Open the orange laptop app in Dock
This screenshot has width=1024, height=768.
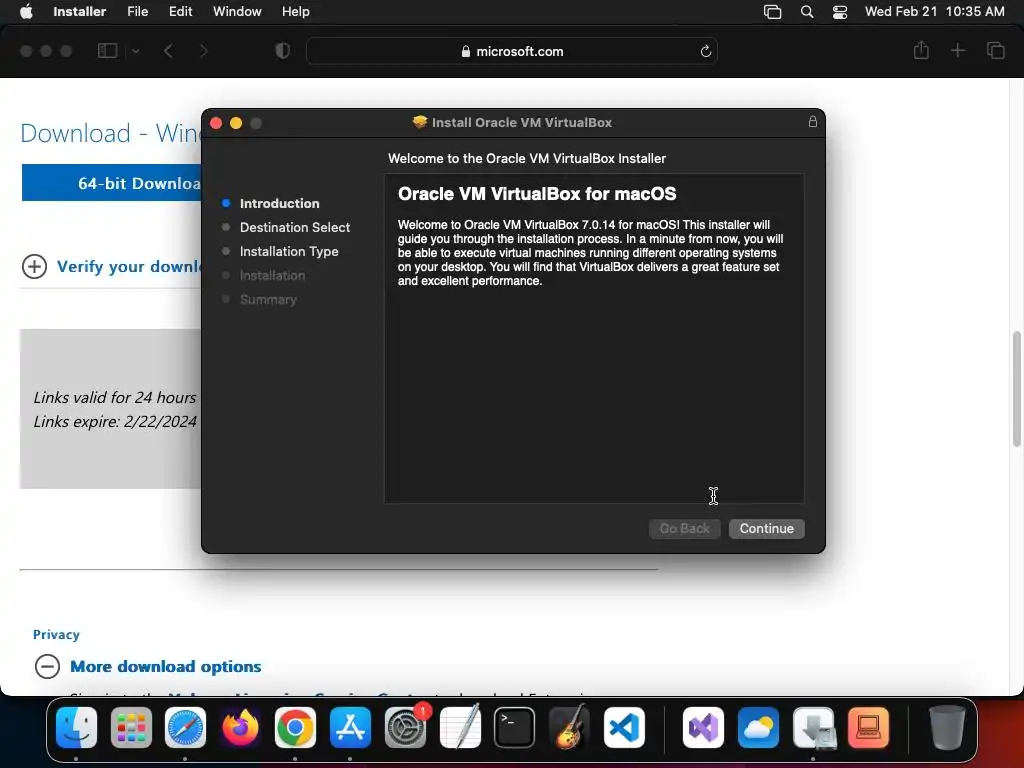point(869,727)
